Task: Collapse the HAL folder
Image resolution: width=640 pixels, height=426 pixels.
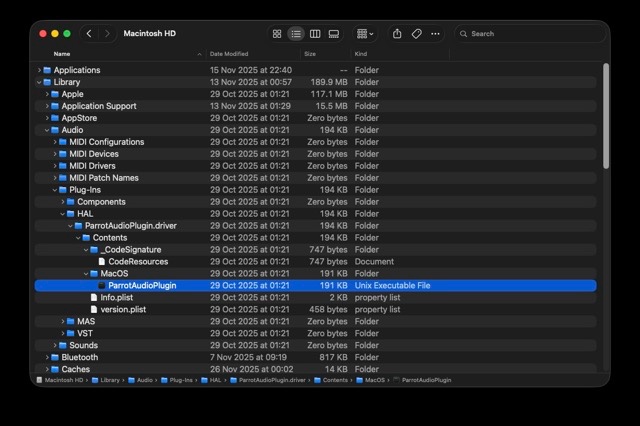Action: (x=62, y=214)
